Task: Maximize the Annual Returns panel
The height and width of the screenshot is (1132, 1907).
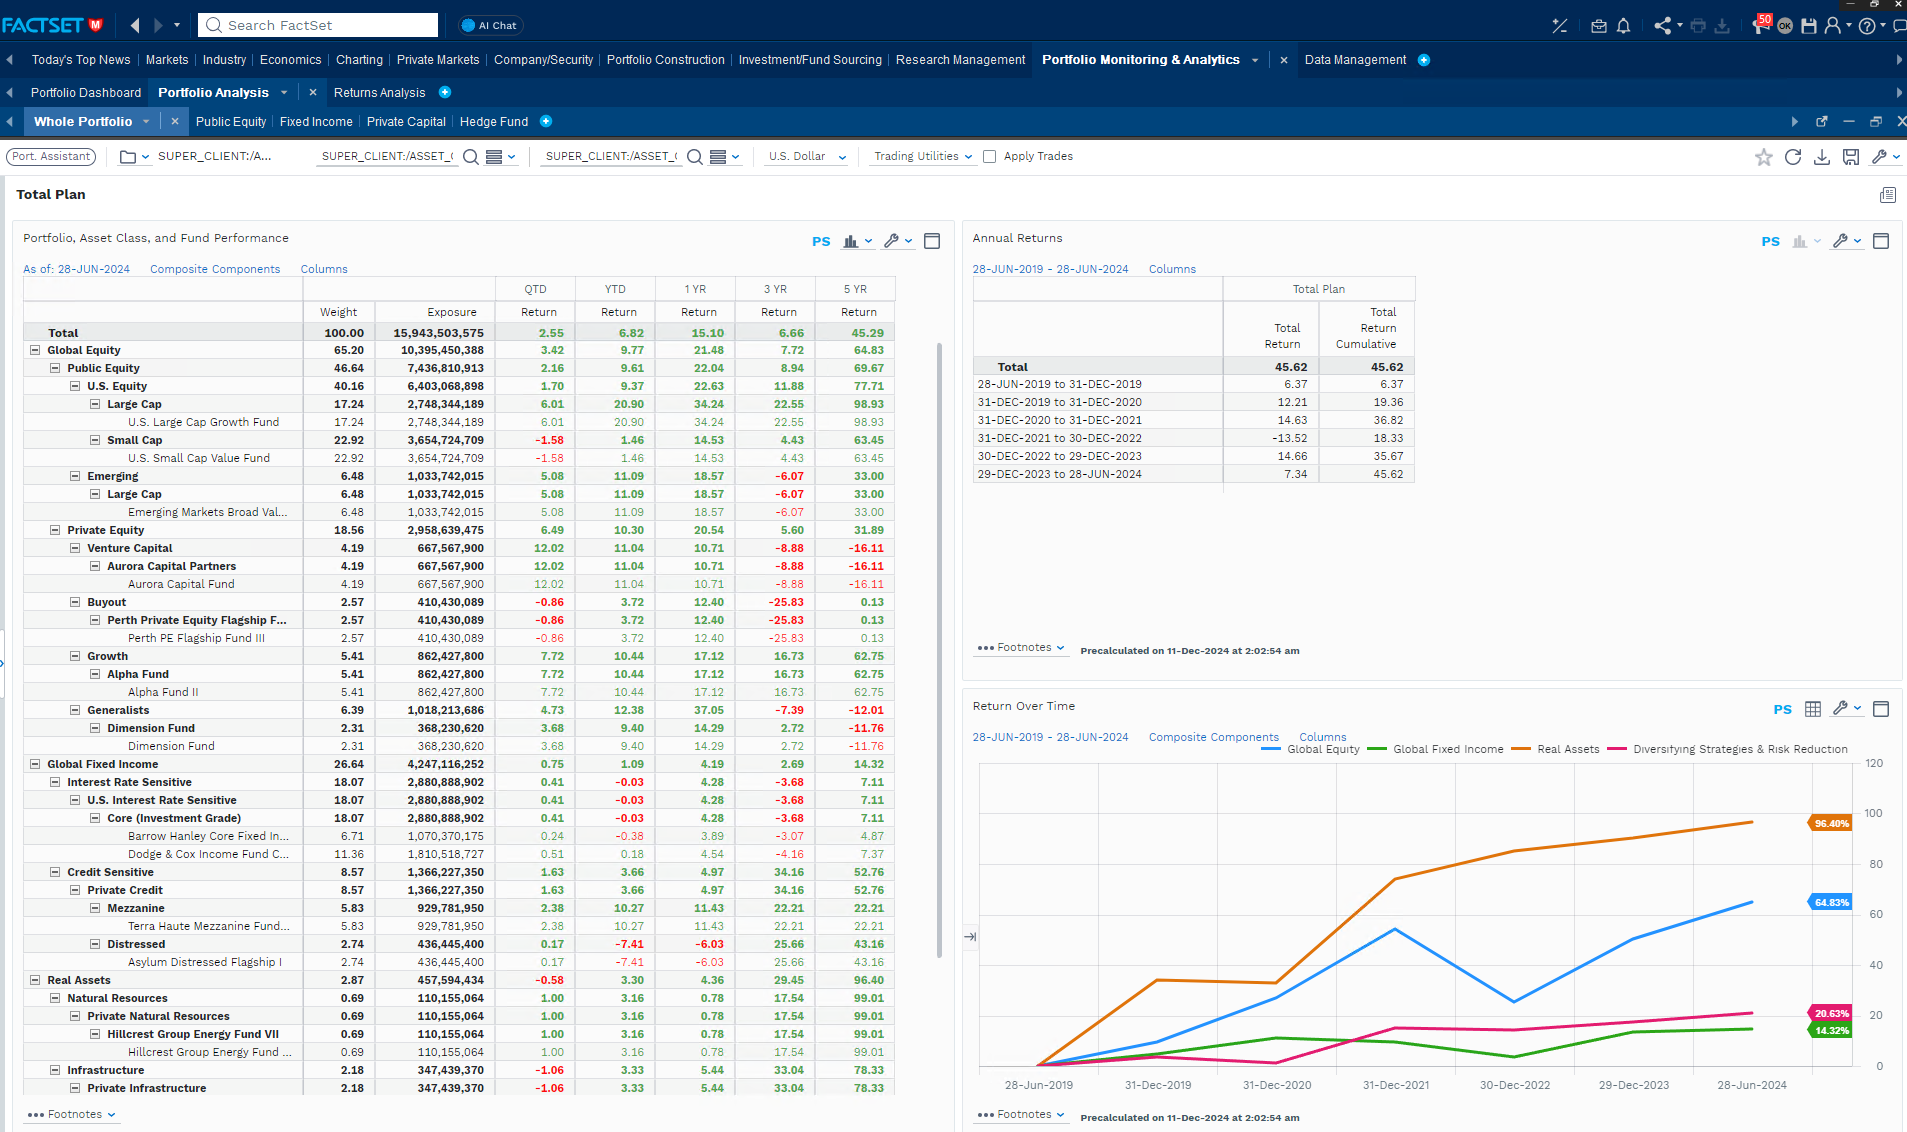Action: [1880, 241]
